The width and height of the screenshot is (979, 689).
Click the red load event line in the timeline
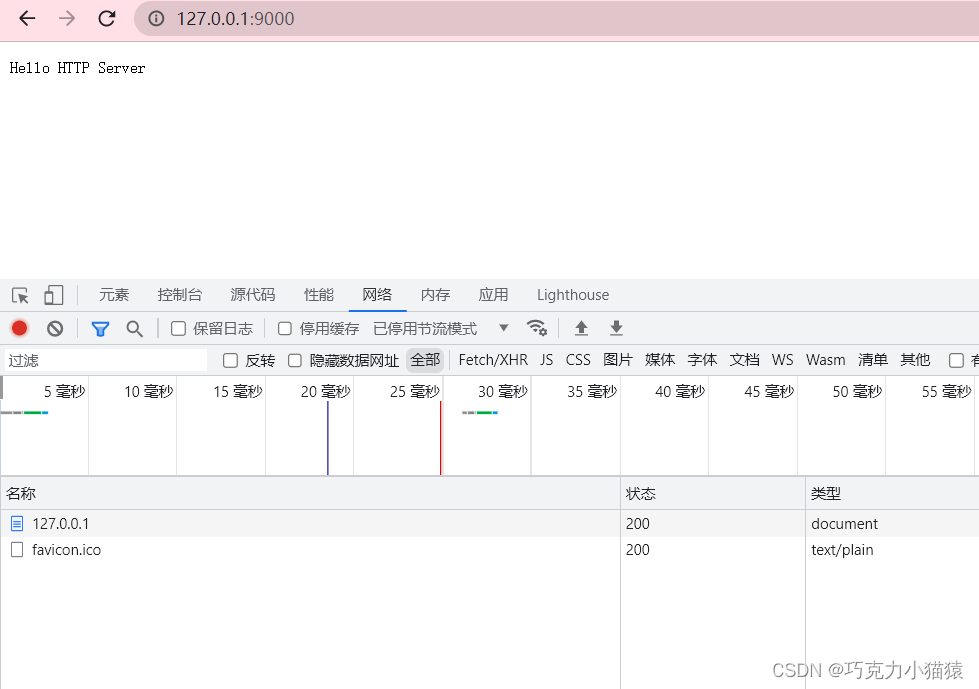coord(441,438)
